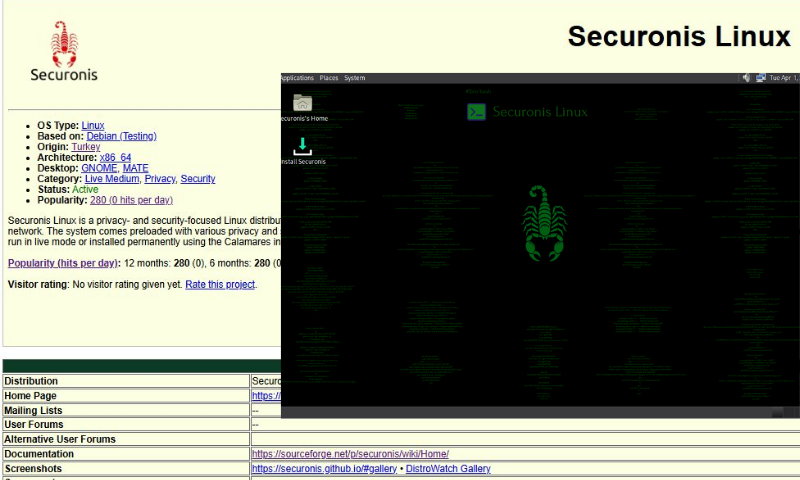Click the network status icon in panel

pyautogui.click(x=761, y=78)
